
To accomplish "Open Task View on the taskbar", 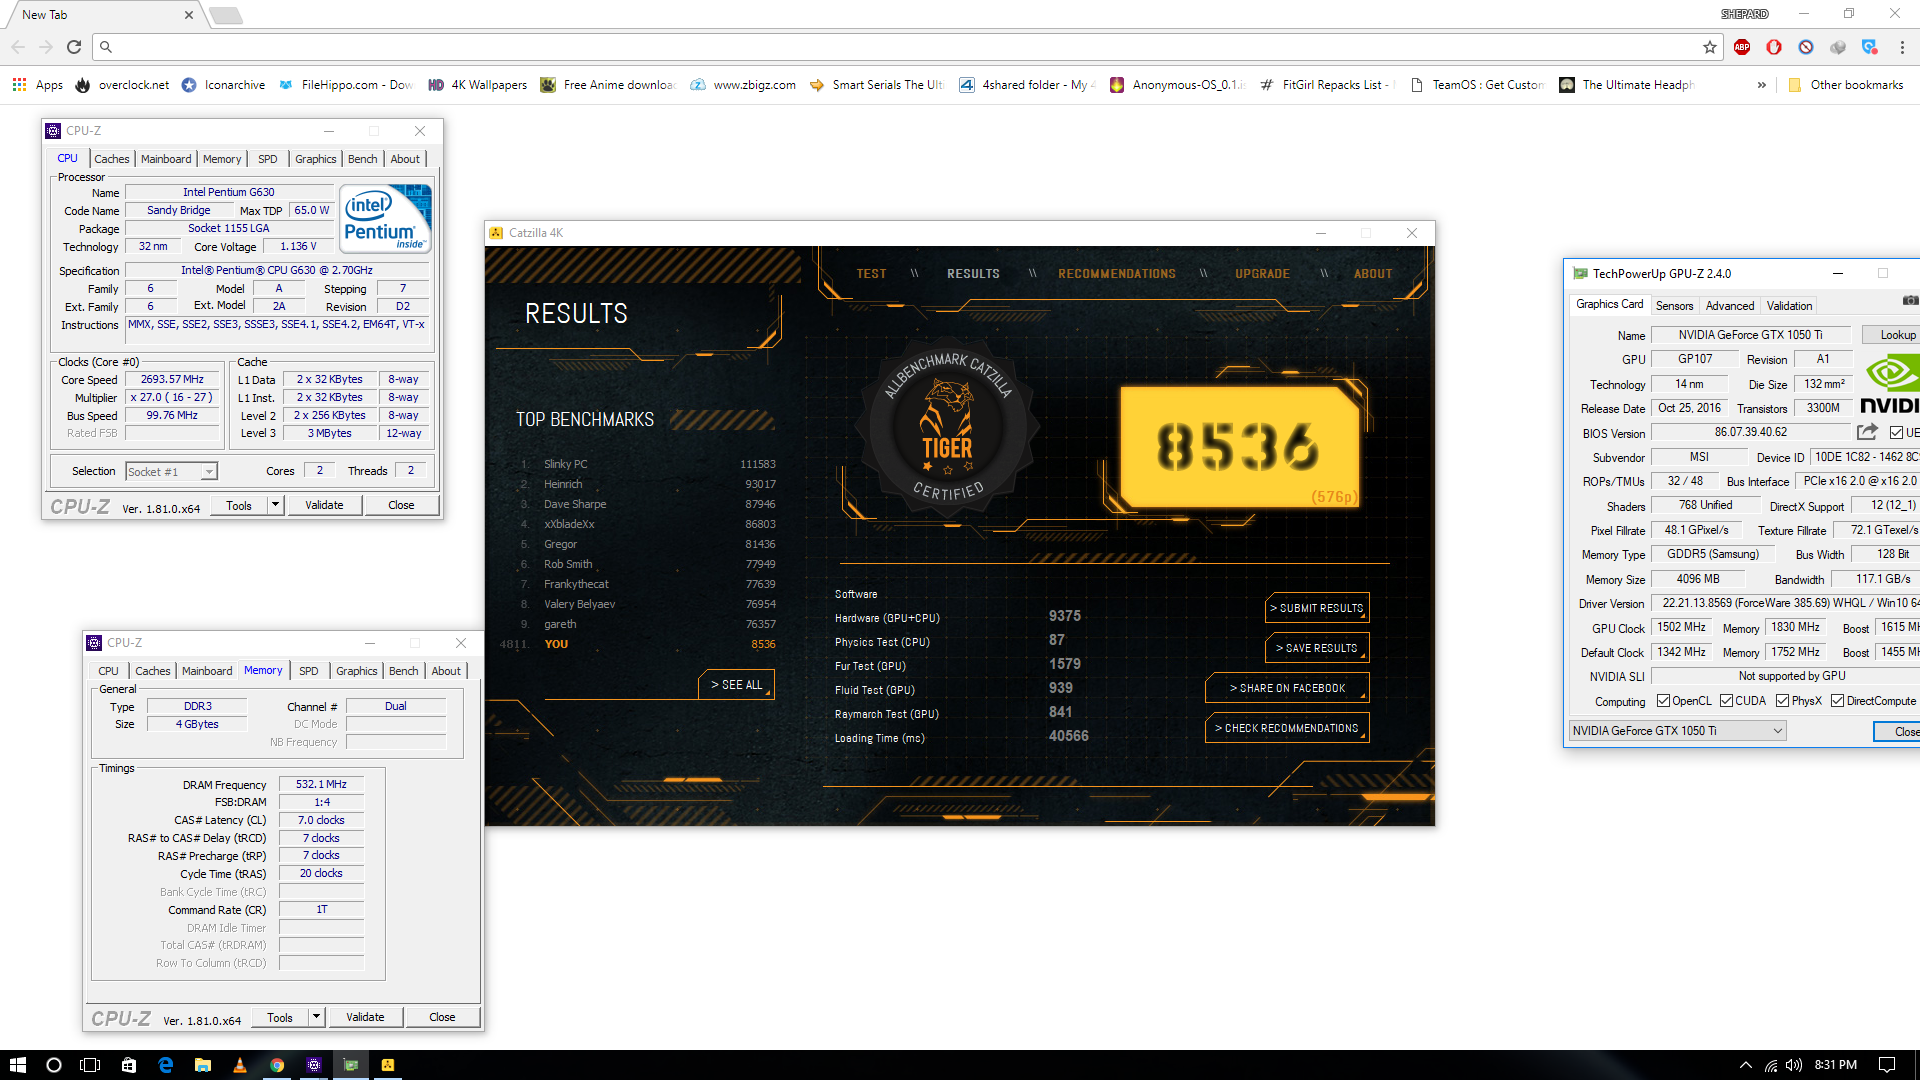I will click(90, 1065).
